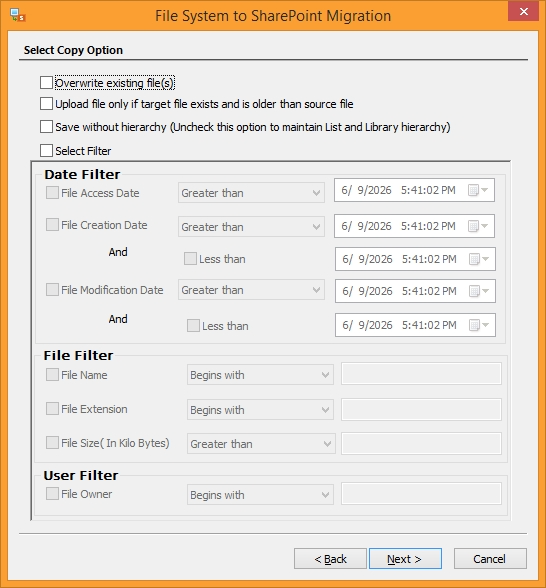Proceed with the Next > button
This screenshot has width=546, height=588.
(405, 559)
